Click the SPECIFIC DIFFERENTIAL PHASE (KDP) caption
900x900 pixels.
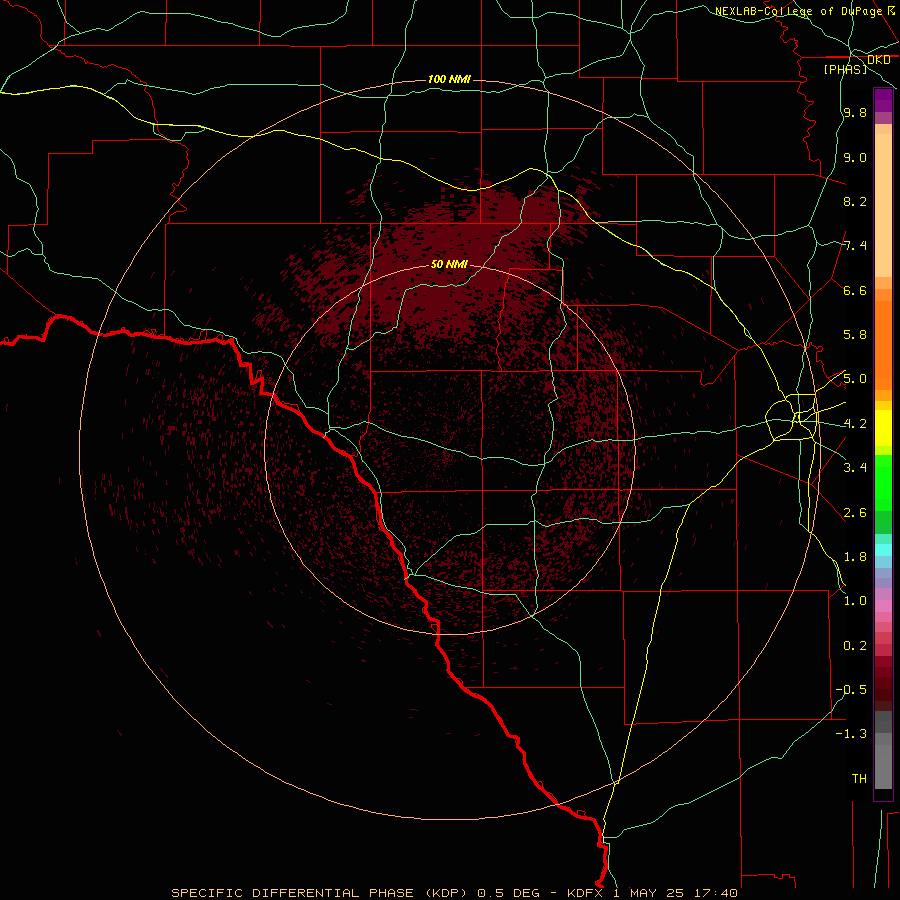coord(317,893)
